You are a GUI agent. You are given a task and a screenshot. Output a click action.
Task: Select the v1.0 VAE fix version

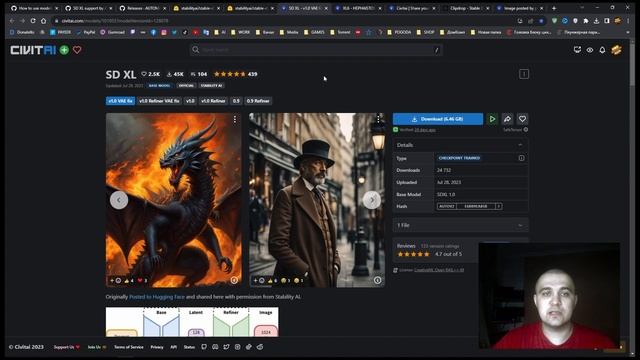click(120, 101)
